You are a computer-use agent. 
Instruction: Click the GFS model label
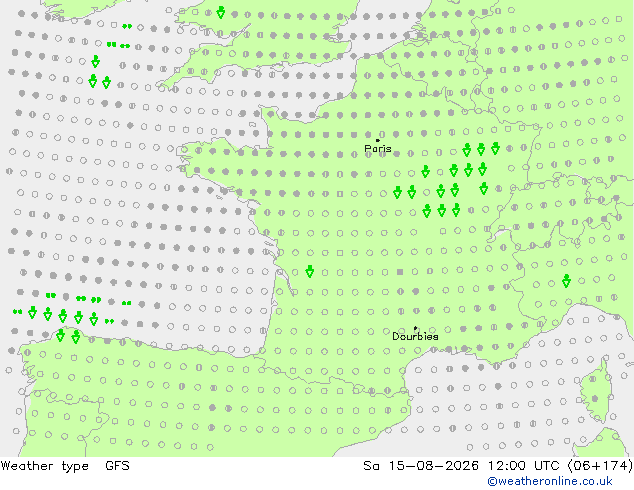click(117, 466)
